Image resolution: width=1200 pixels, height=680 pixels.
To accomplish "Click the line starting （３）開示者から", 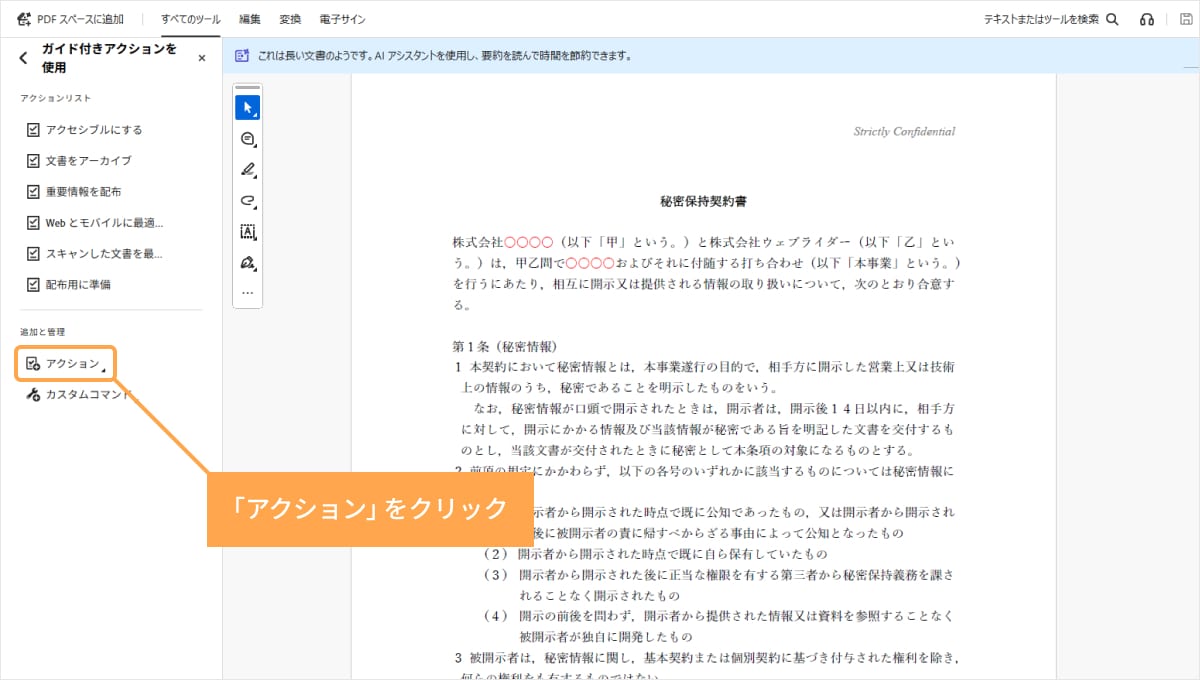I will click(x=718, y=575).
